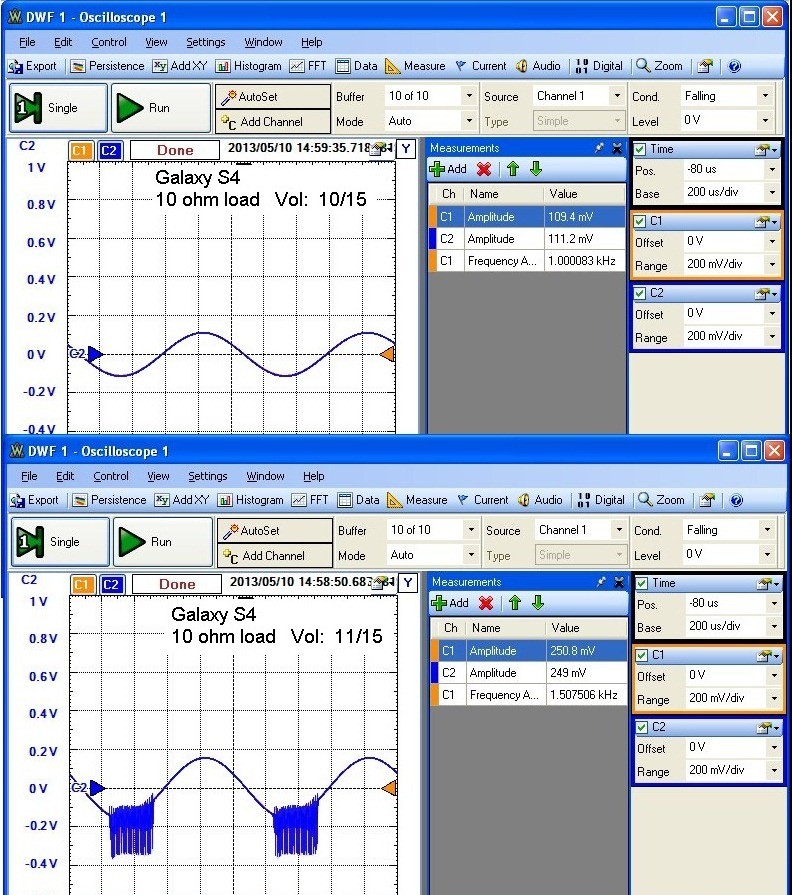This screenshot has height=895, width=792.
Task: Toggle blue C2 plot button in top window
Action: [x=109, y=151]
